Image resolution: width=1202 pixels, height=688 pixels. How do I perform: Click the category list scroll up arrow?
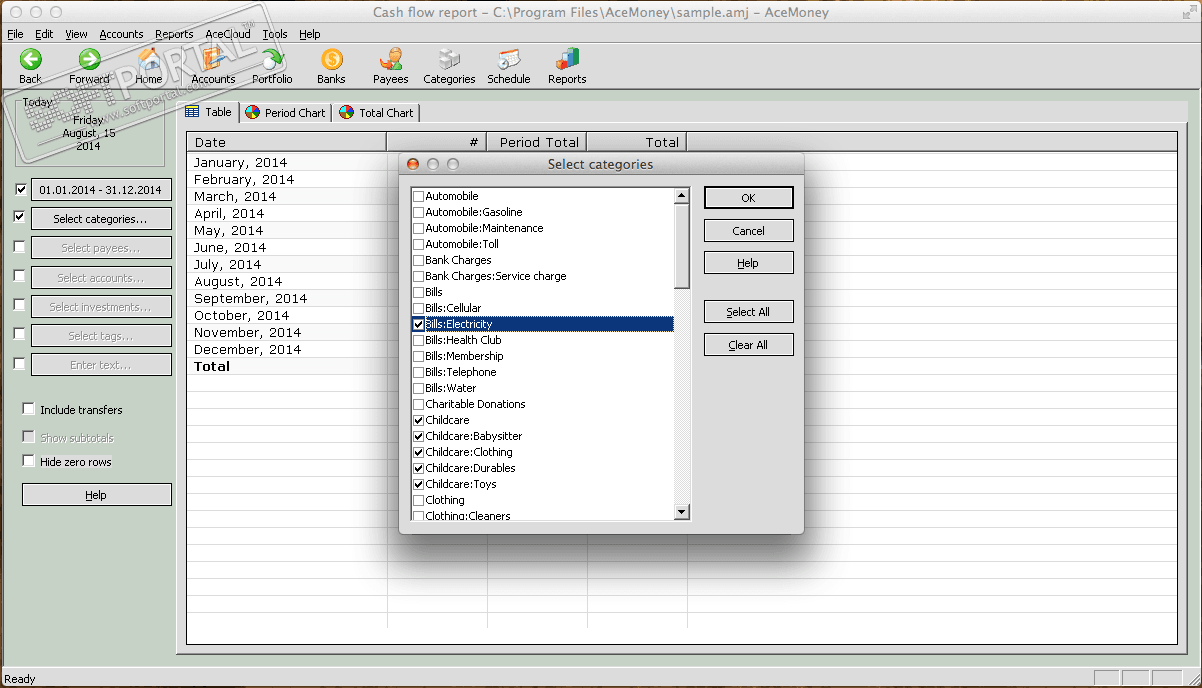(x=682, y=197)
